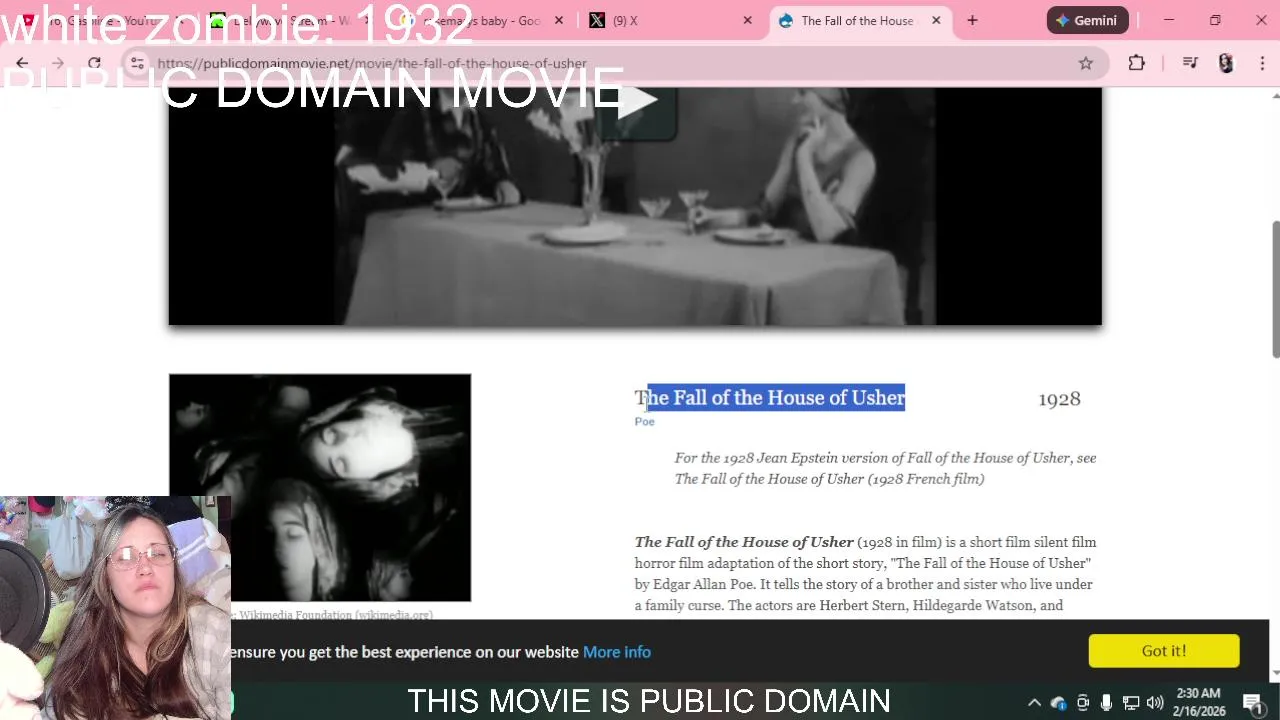This screenshot has width=1280, height=720.
Task: Open the Chrome profile avatar
Action: [x=1226, y=63]
